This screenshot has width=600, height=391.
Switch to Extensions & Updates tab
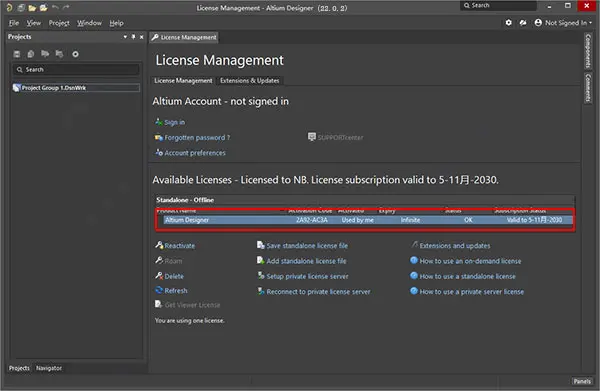click(249, 81)
